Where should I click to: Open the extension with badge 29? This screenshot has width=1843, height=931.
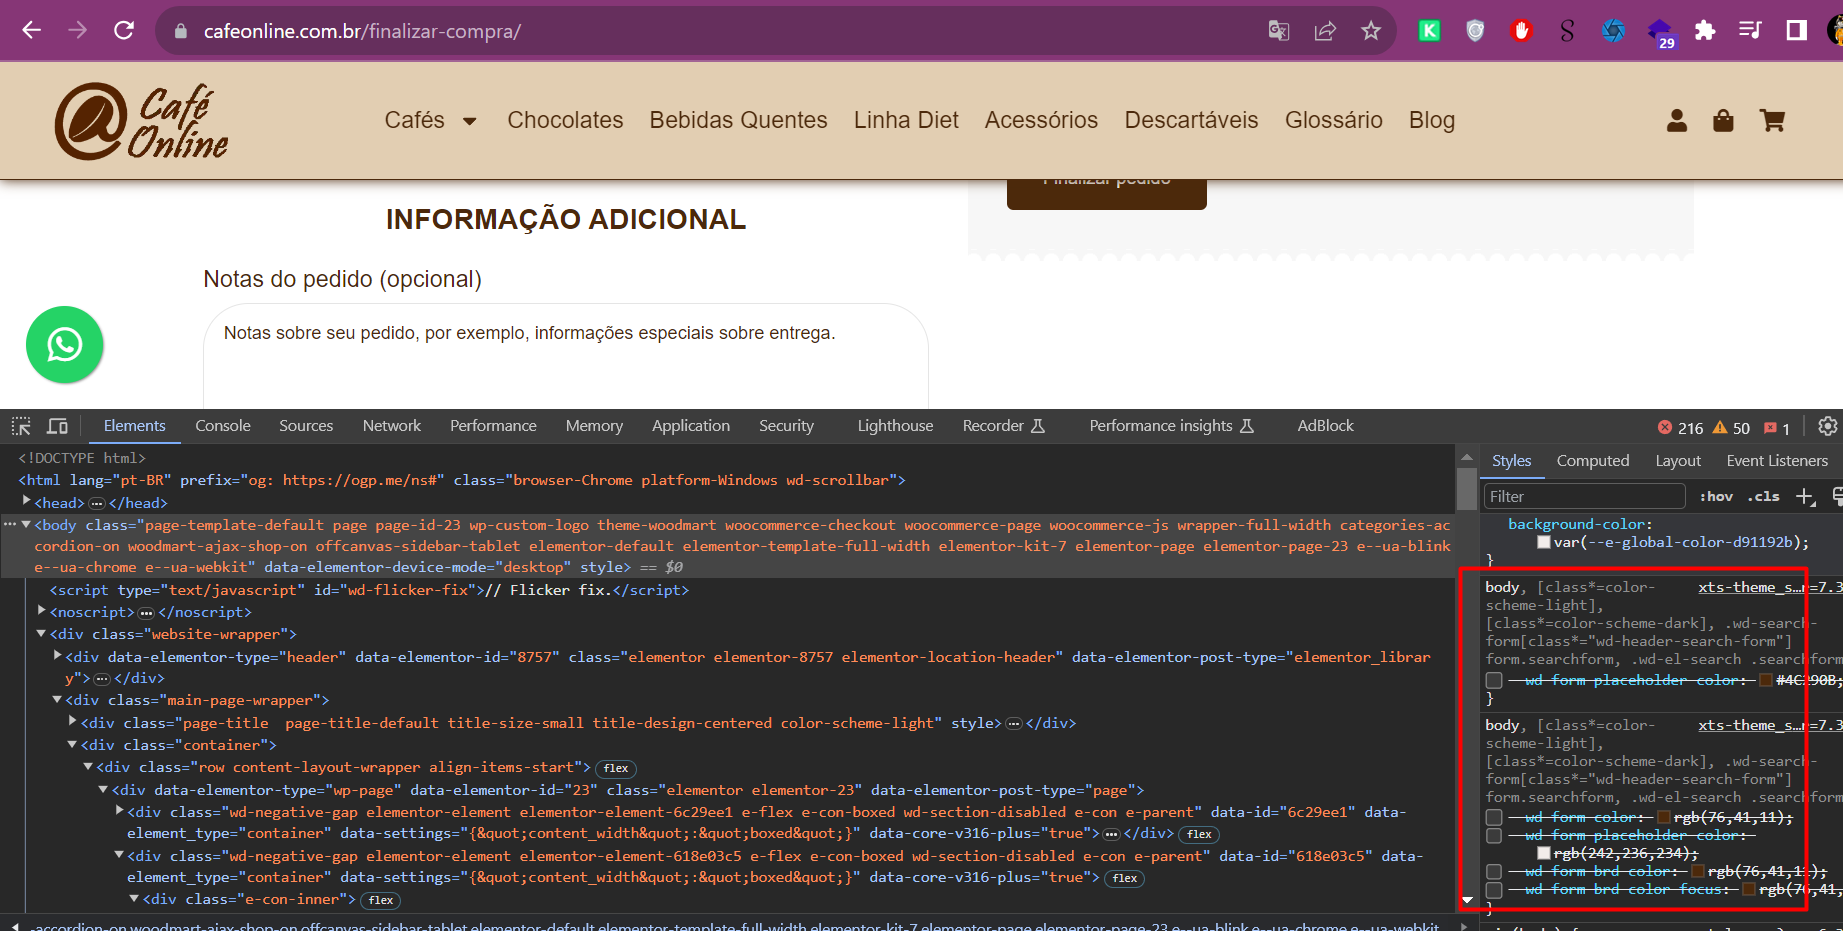pyautogui.click(x=1660, y=33)
